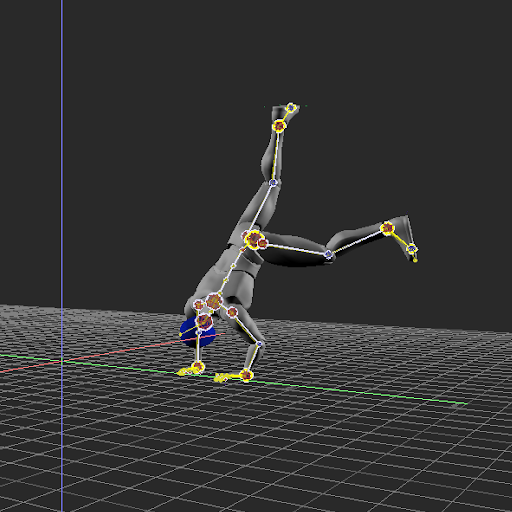Click the neck joint above the blue head

pos(204,321)
